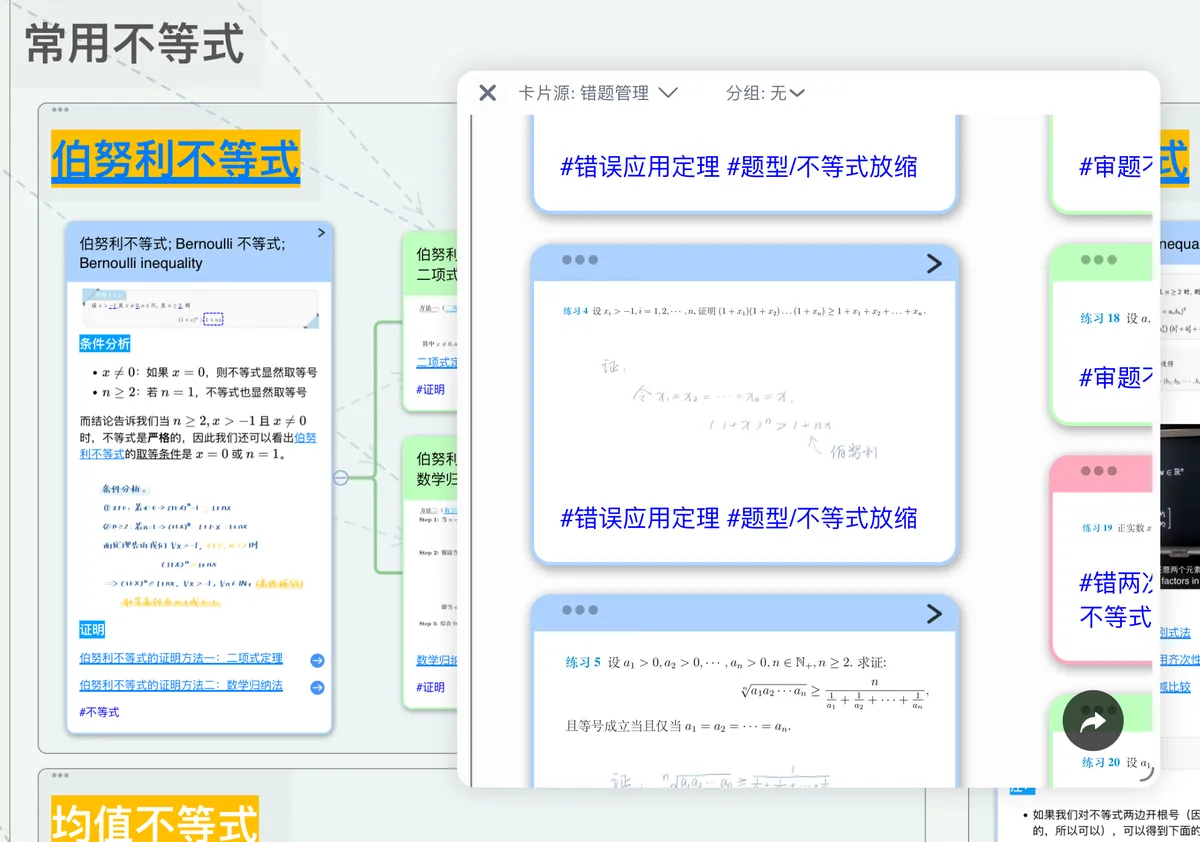The image size is (1200, 842).
Task: Open the 练习 4 card chevron
Action: pos(934,263)
